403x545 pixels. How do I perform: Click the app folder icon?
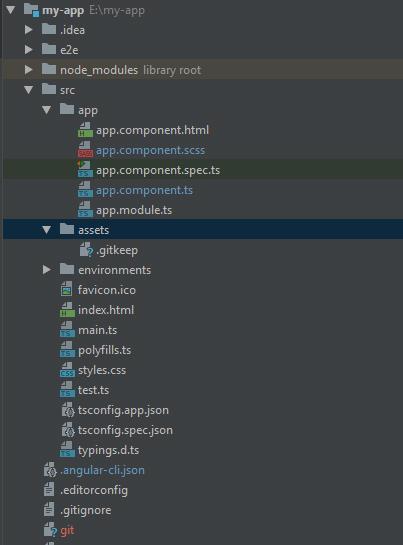[x=67, y=109]
